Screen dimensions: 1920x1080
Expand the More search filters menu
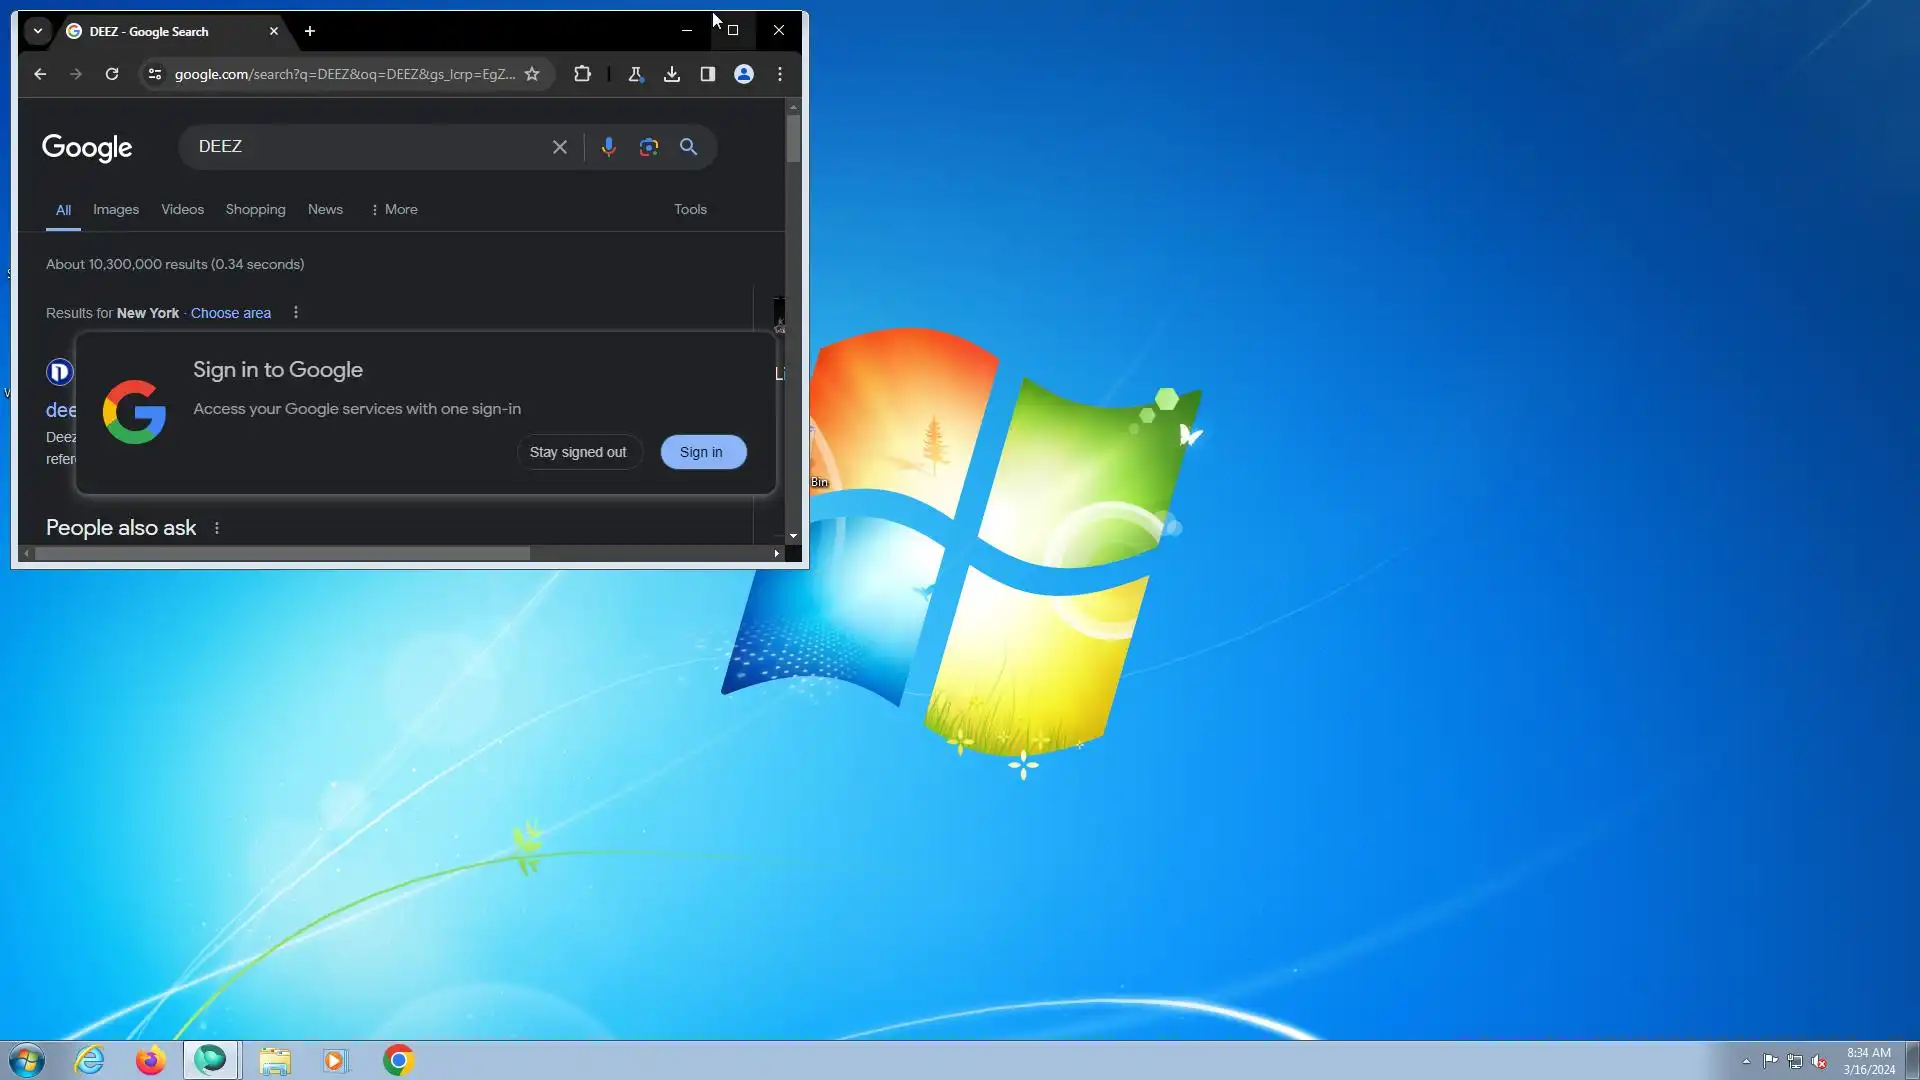pyautogui.click(x=394, y=209)
